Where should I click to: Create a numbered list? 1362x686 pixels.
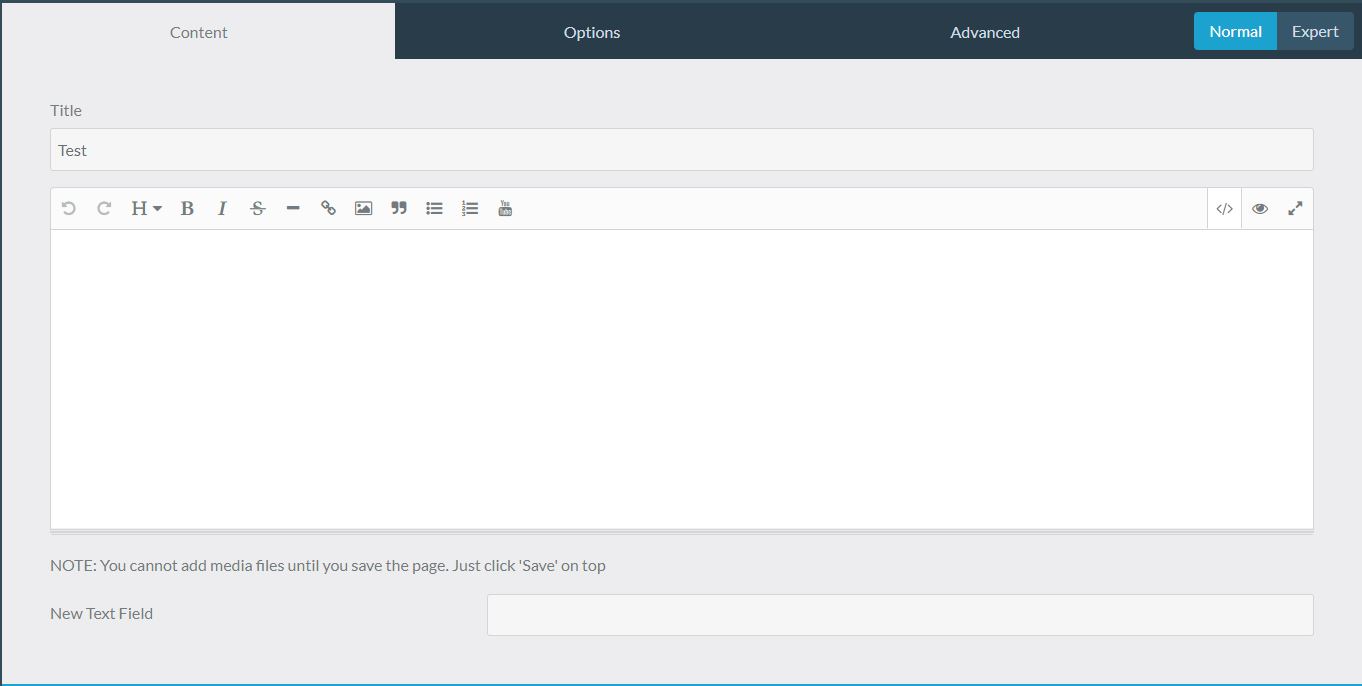pyautogui.click(x=469, y=208)
